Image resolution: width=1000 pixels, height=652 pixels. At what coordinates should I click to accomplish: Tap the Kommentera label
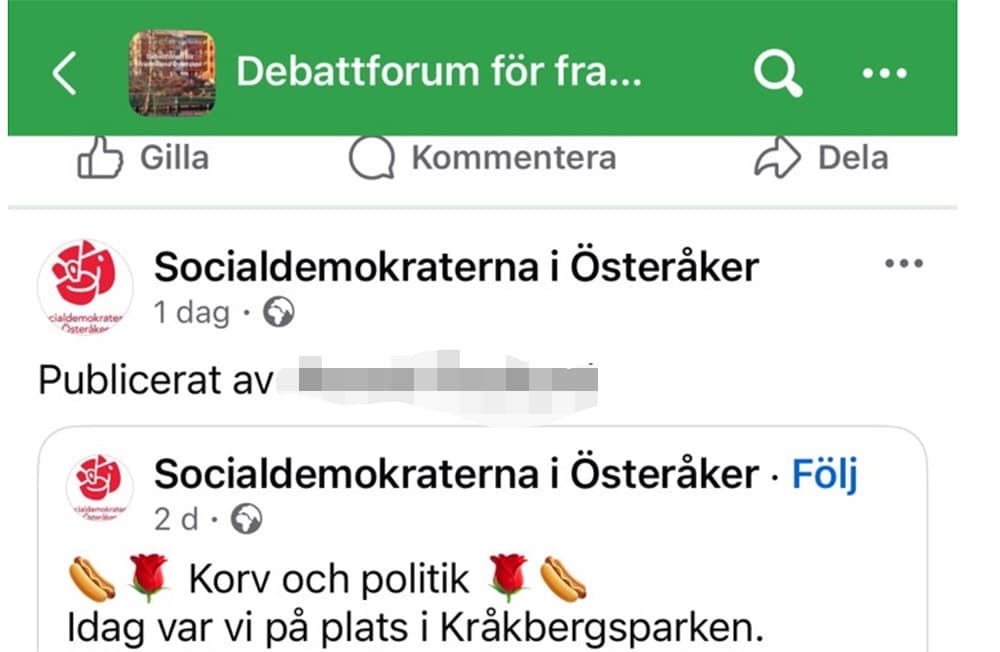tap(513, 158)
